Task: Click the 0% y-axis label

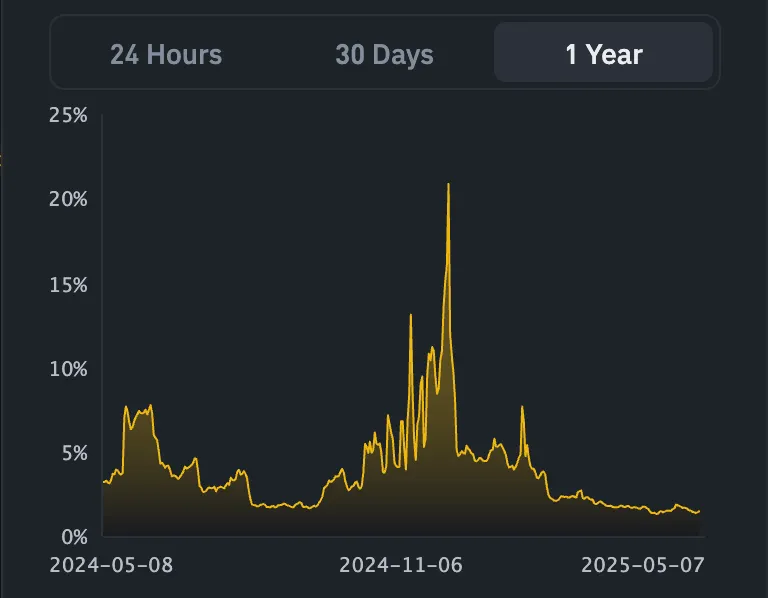Action: 74,537
